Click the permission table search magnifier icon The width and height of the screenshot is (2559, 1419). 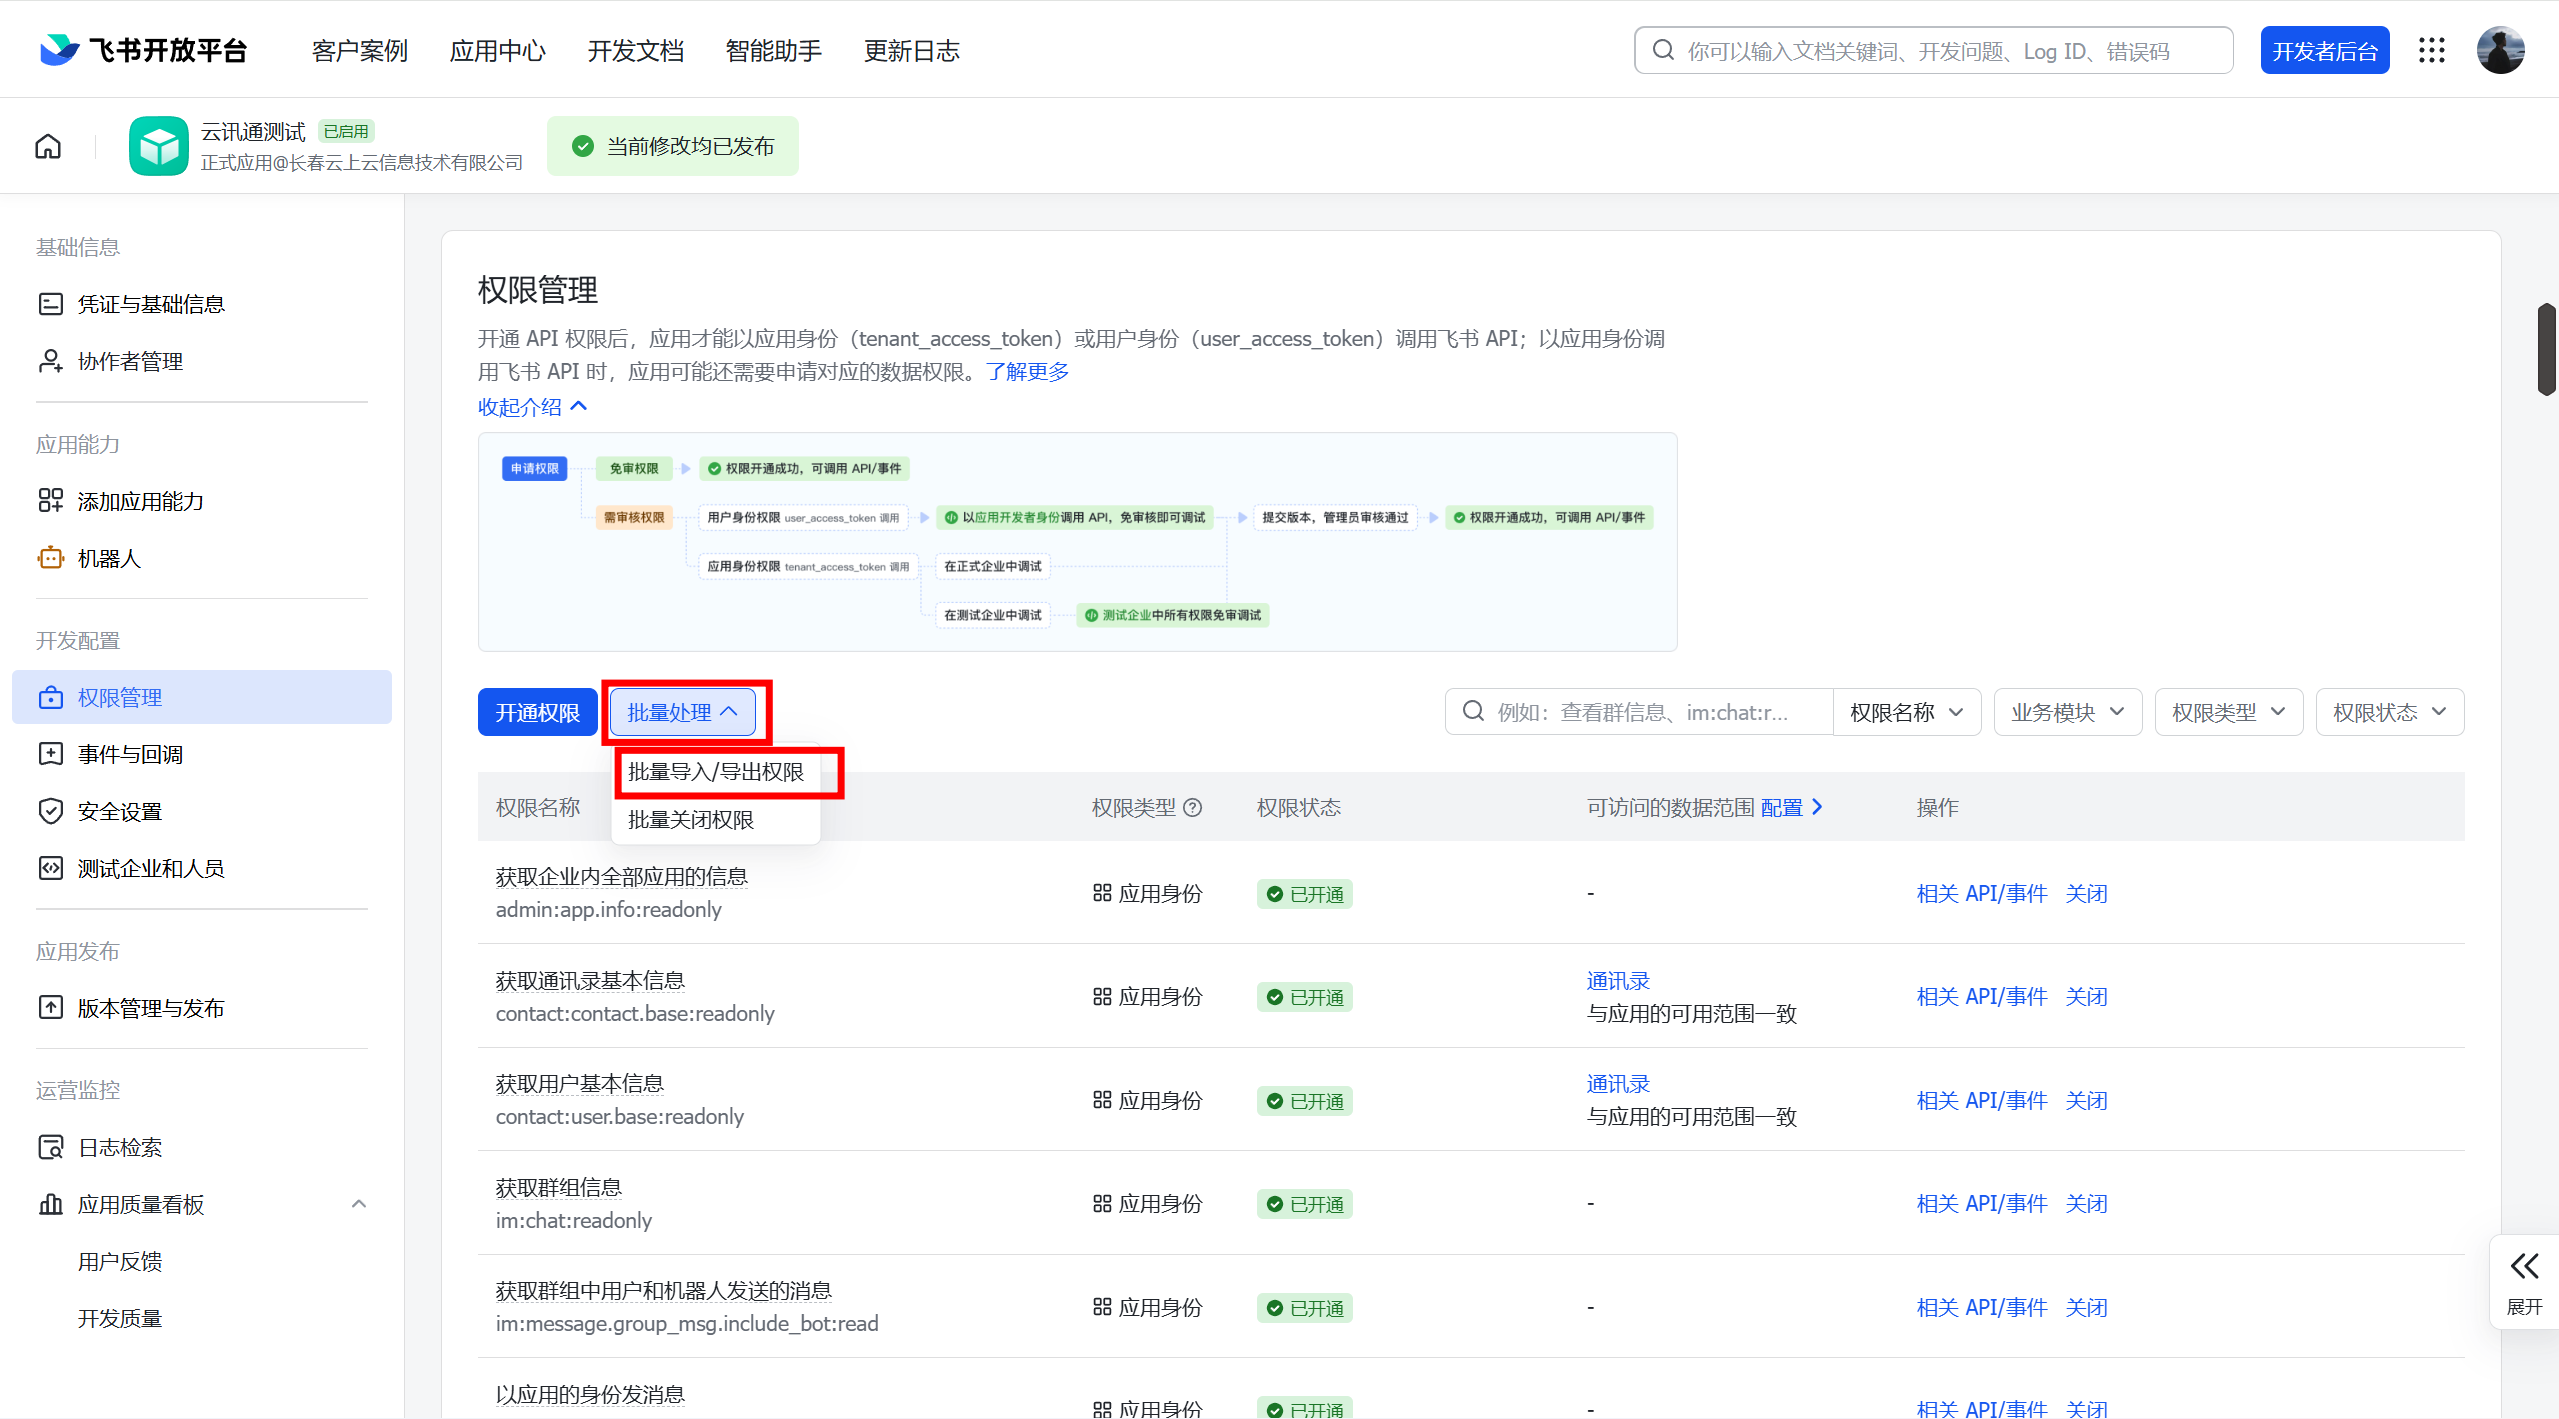[x=1473, y=711]
